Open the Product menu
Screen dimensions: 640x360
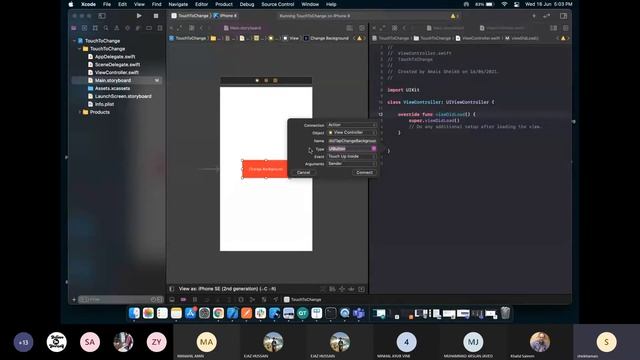224,4
